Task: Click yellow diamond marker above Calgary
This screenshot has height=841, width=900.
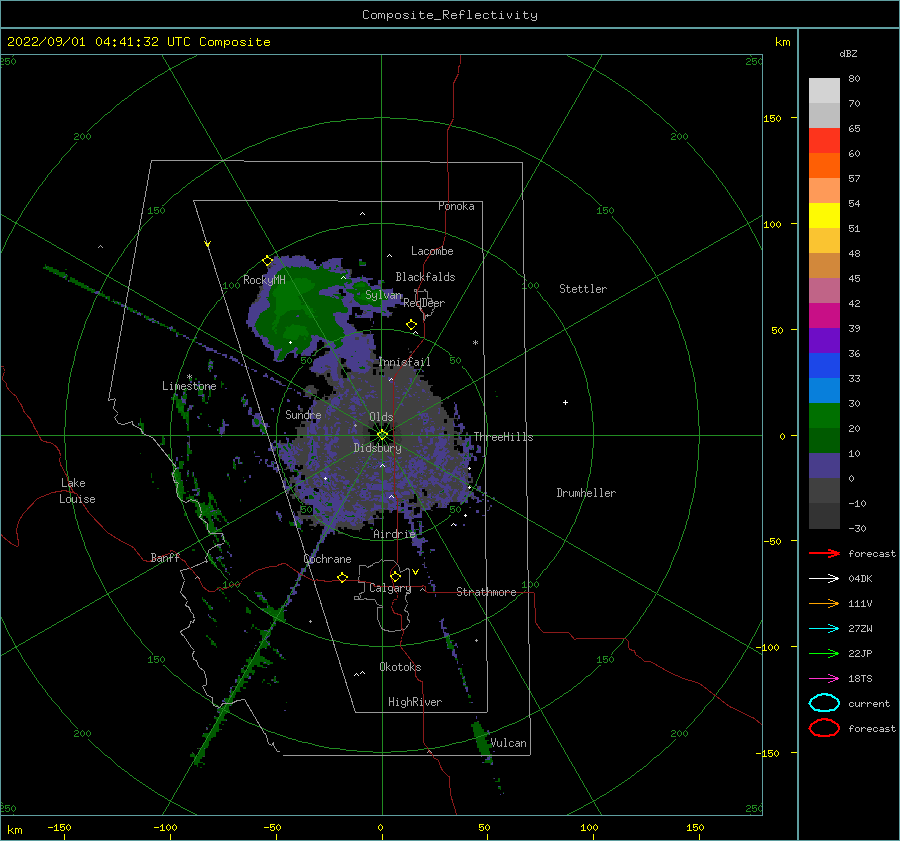Action: click(x=395, y=576)
